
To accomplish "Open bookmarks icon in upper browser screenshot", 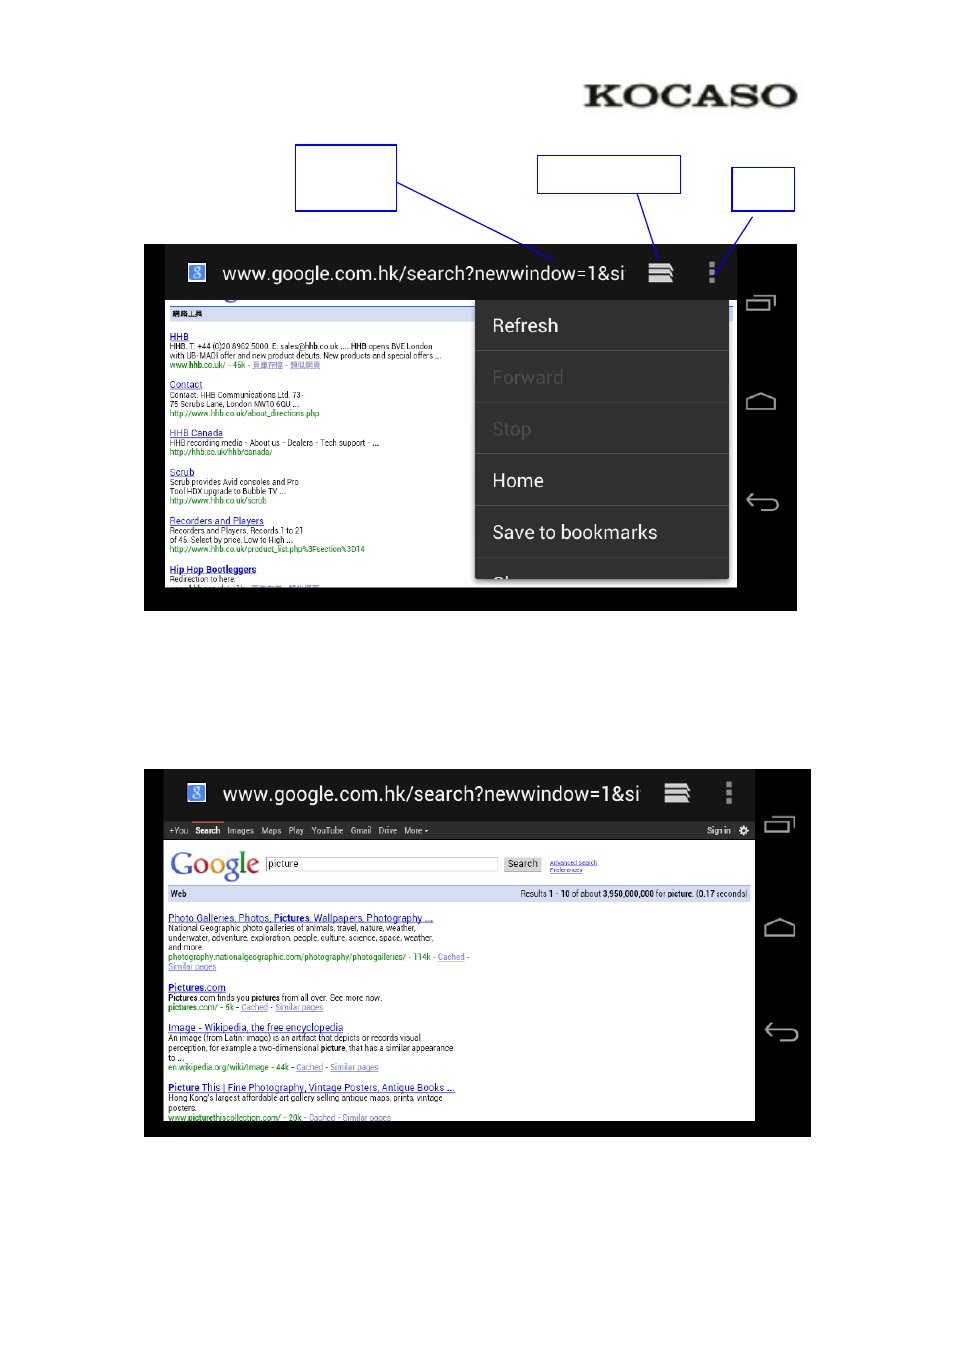I will tap(661, 272).
